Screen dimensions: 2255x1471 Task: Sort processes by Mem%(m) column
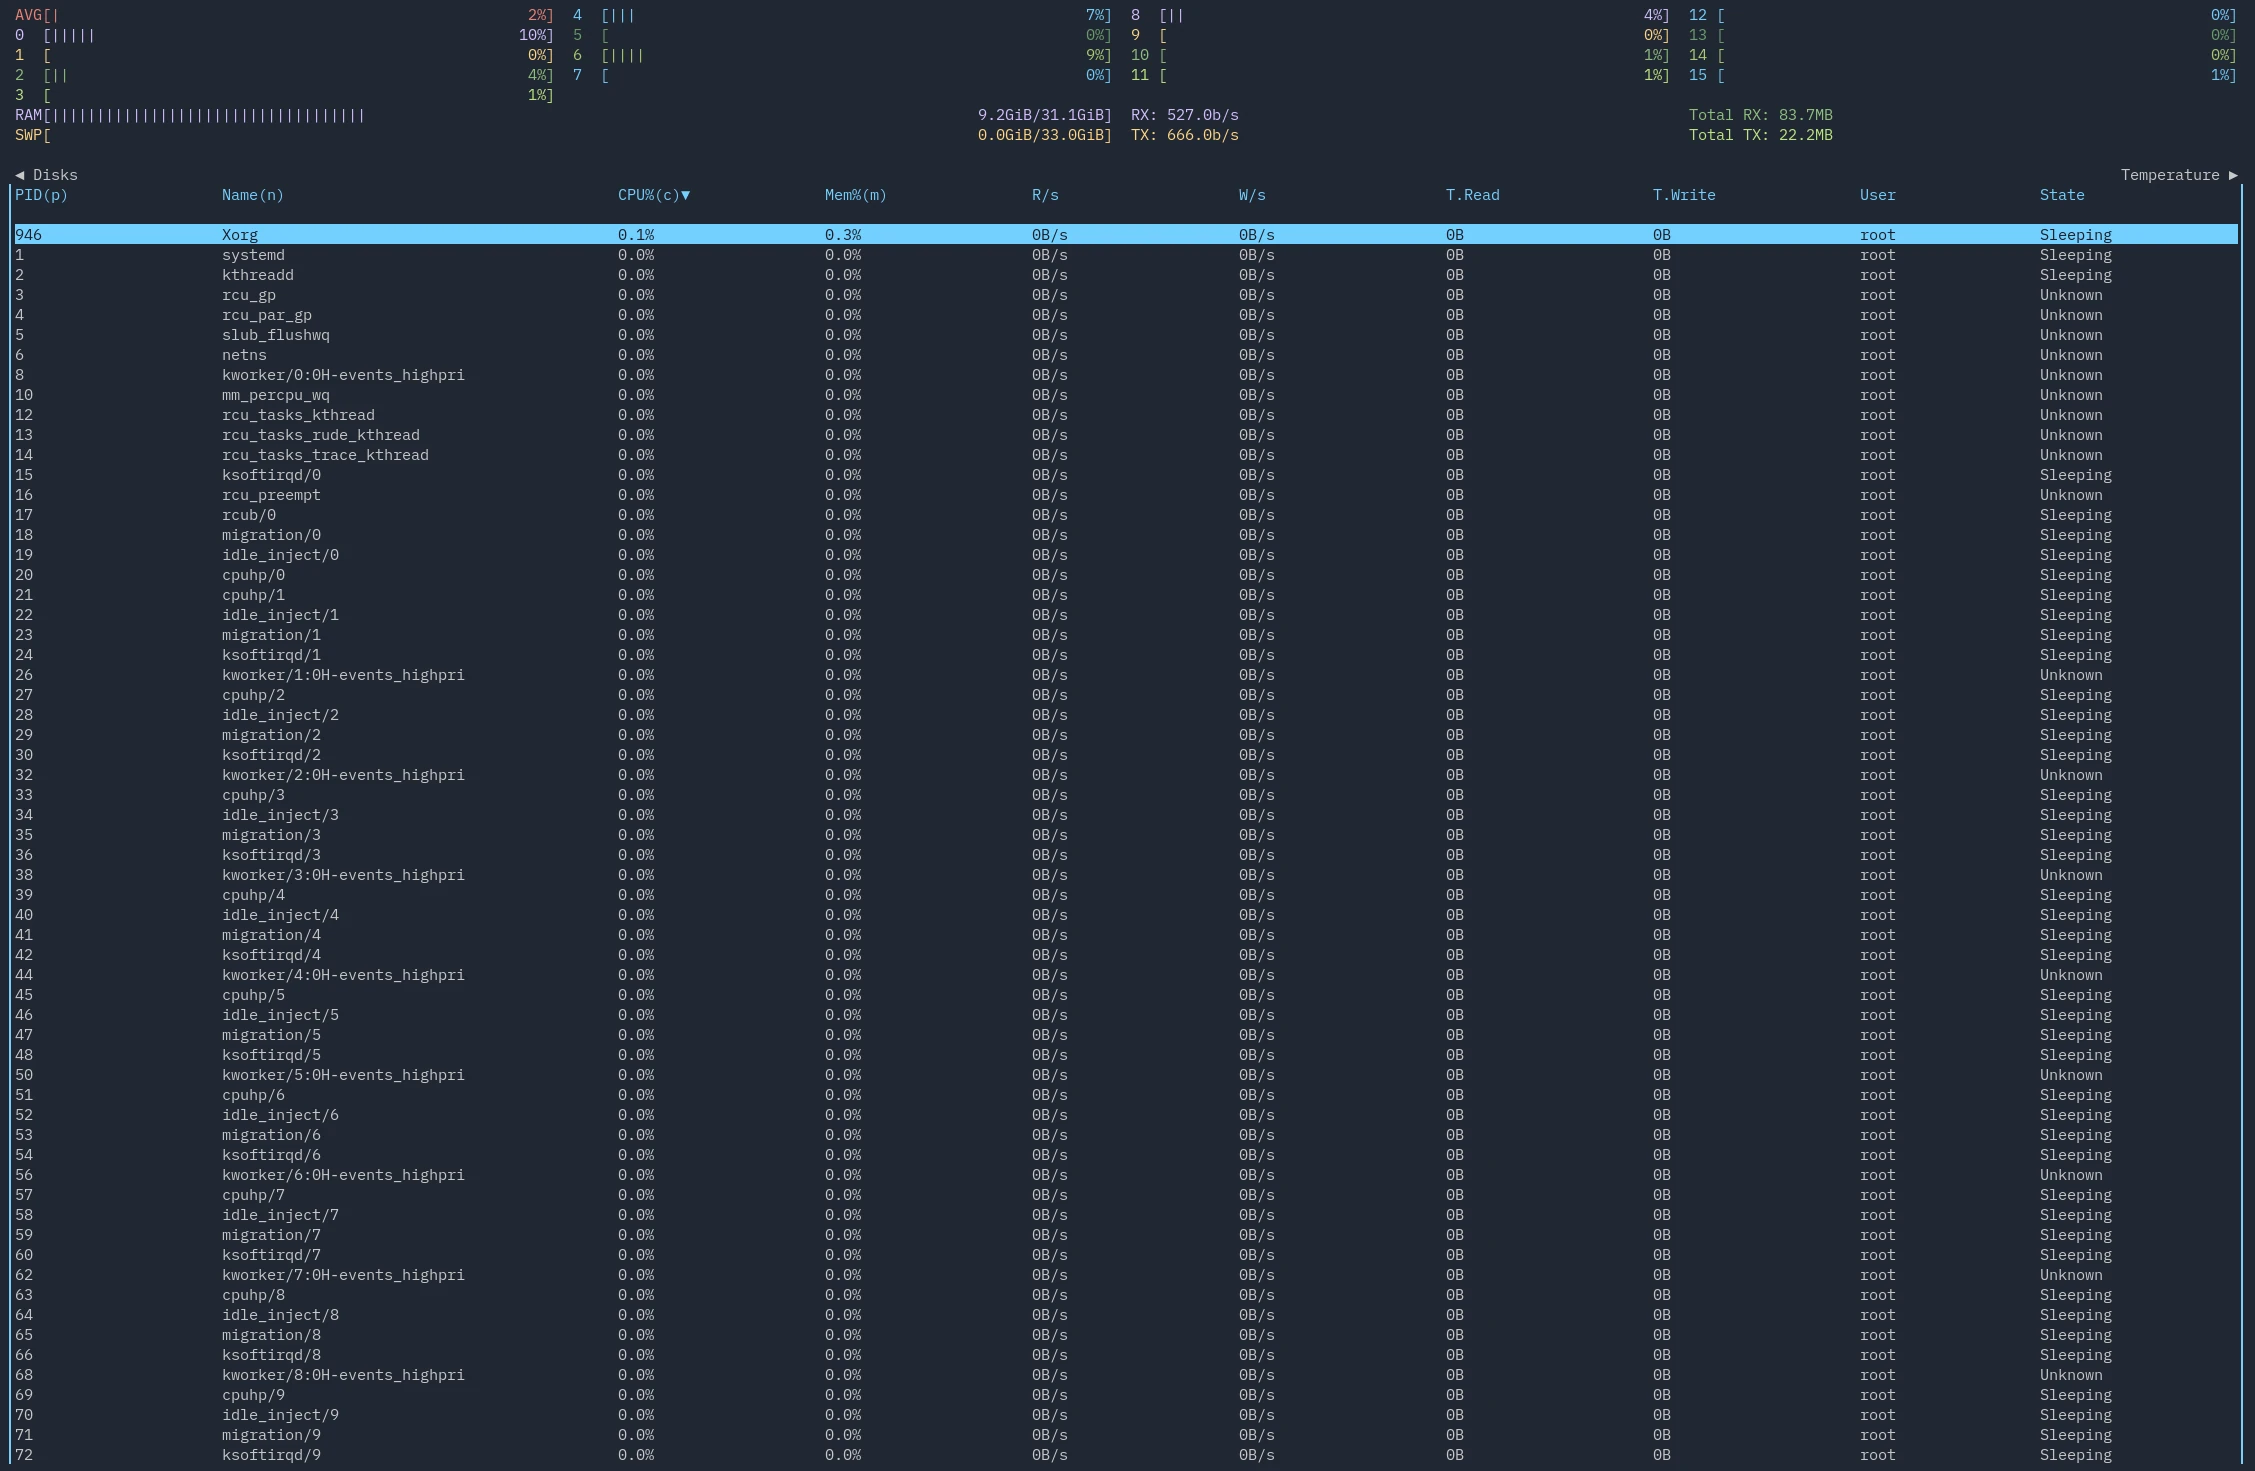click(x=855, y=195)
